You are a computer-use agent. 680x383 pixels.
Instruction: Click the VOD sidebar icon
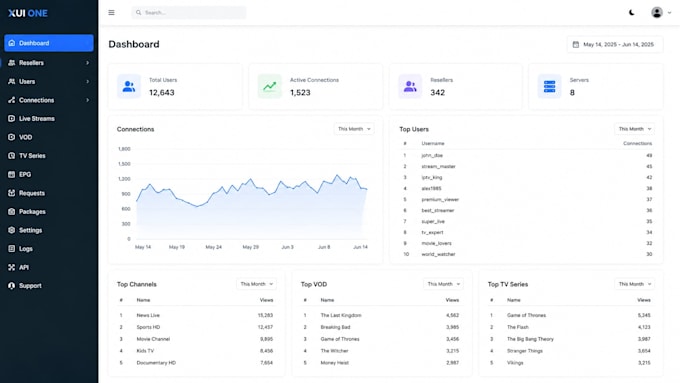(x=12, y=137)
